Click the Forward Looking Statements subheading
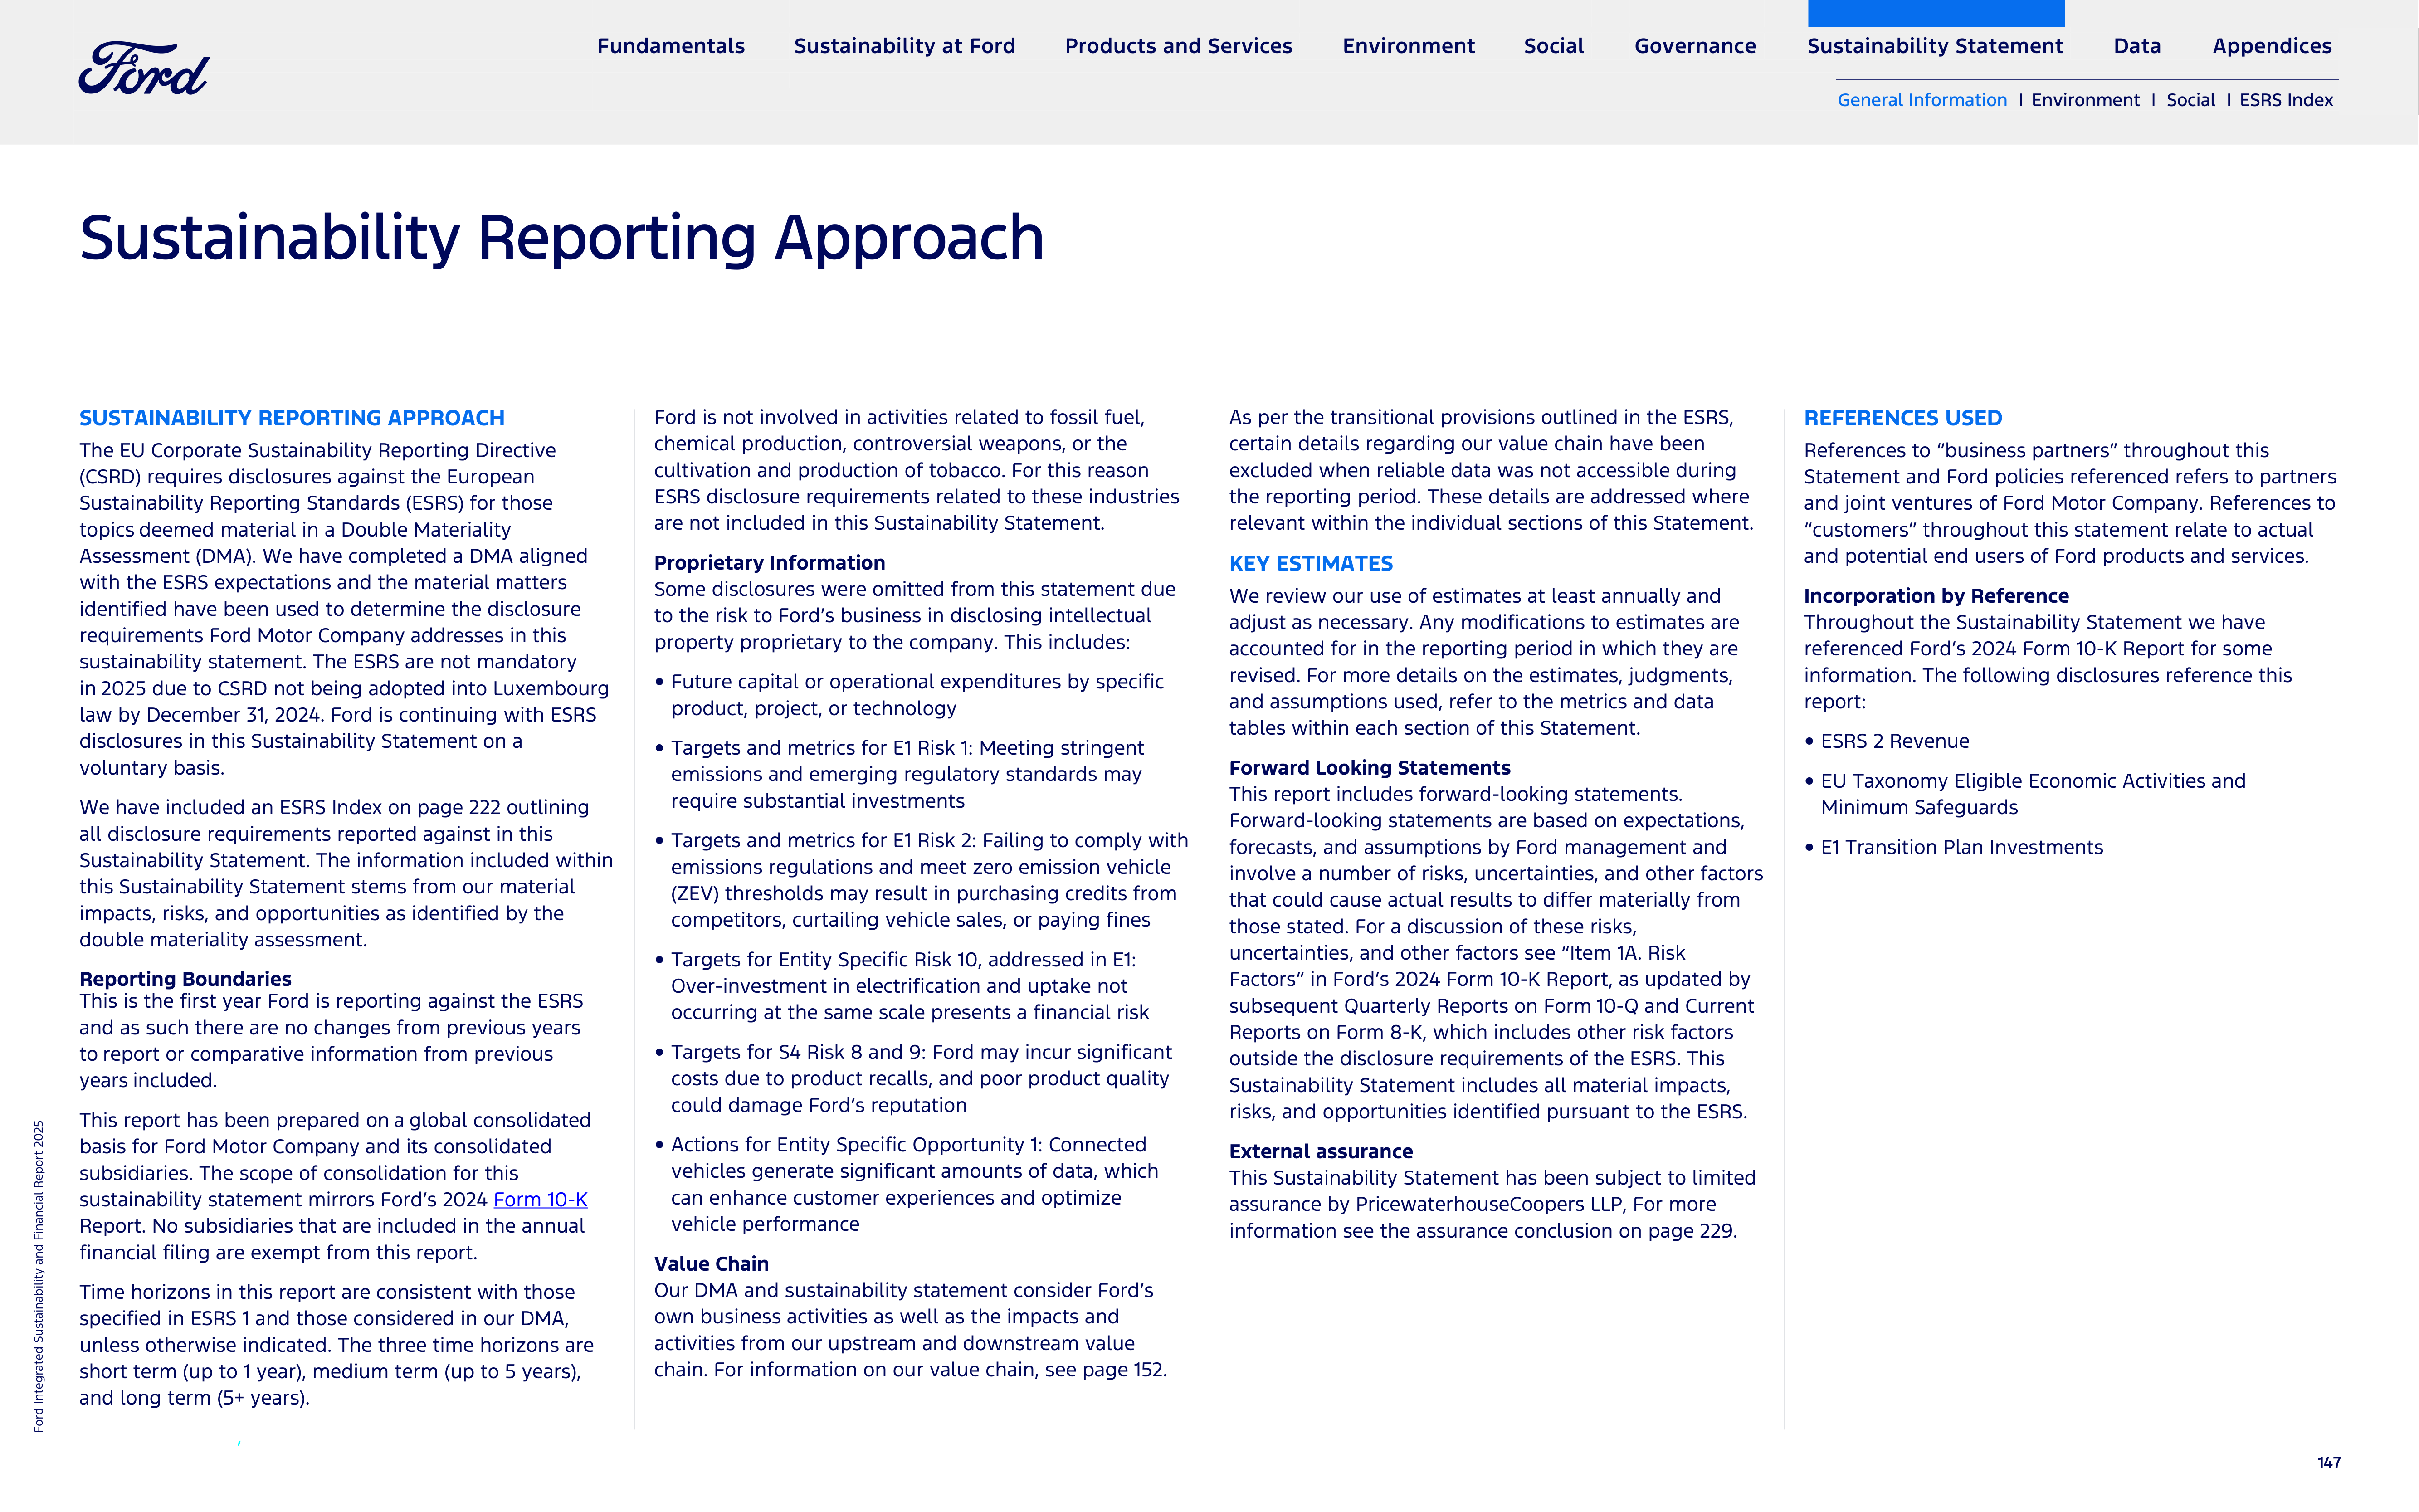Screen dimensions: 2419x1512 (x=1369, y=768)
